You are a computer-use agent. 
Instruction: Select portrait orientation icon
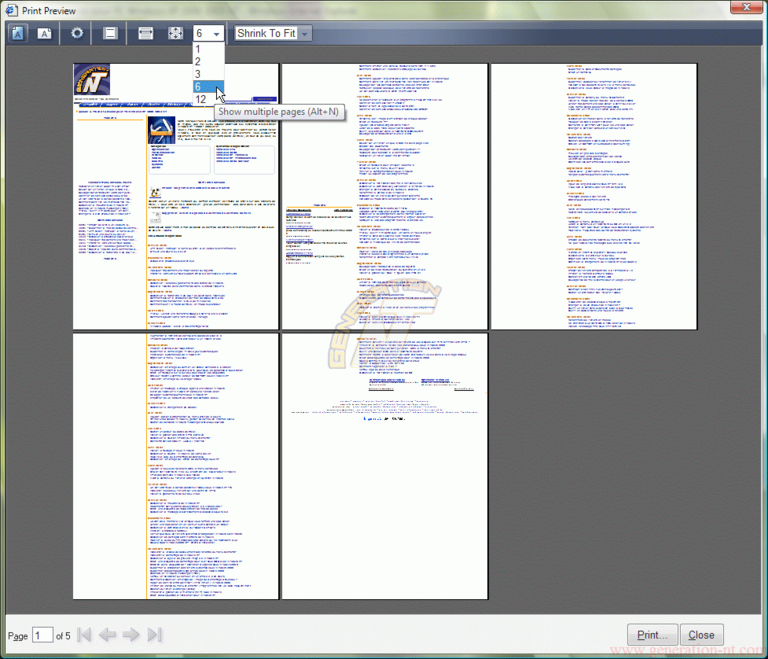[18, 33]
